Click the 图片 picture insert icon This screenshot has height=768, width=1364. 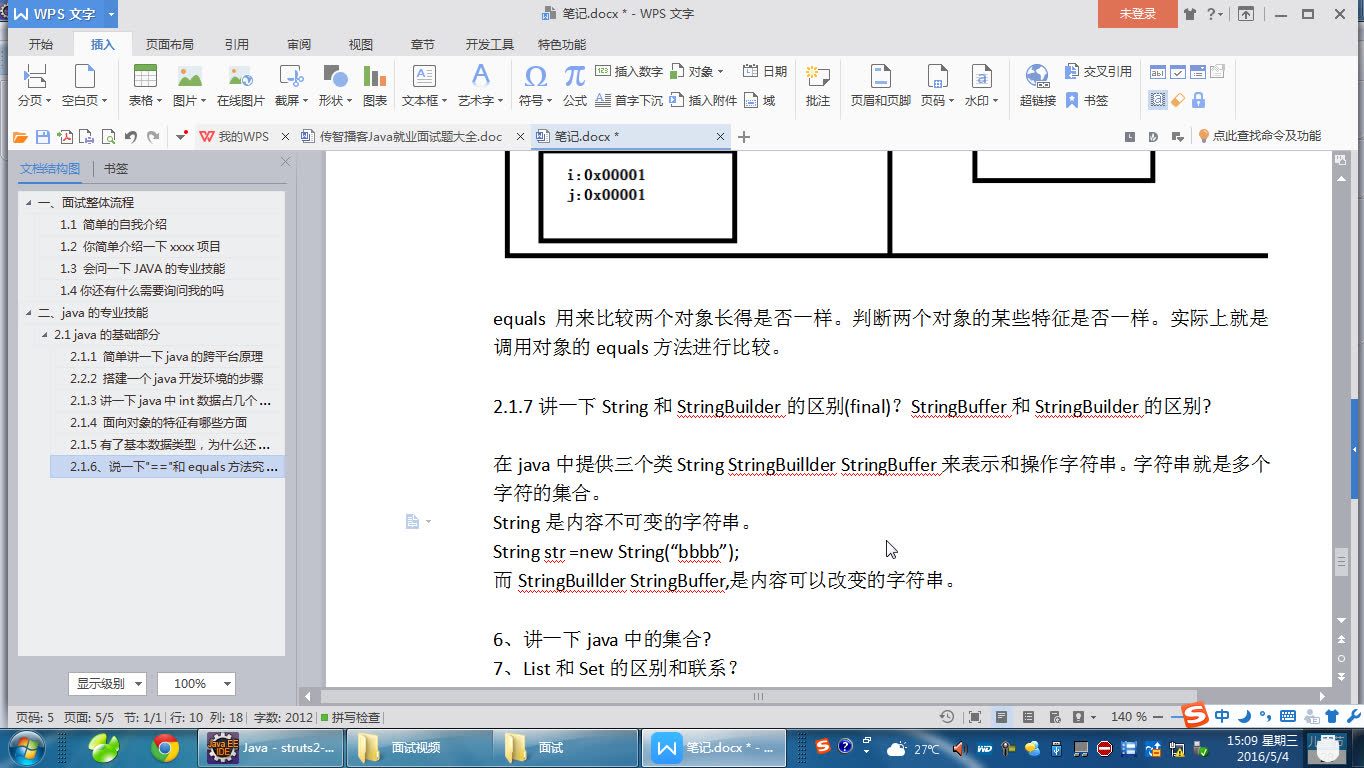click(x=189, y=76)
